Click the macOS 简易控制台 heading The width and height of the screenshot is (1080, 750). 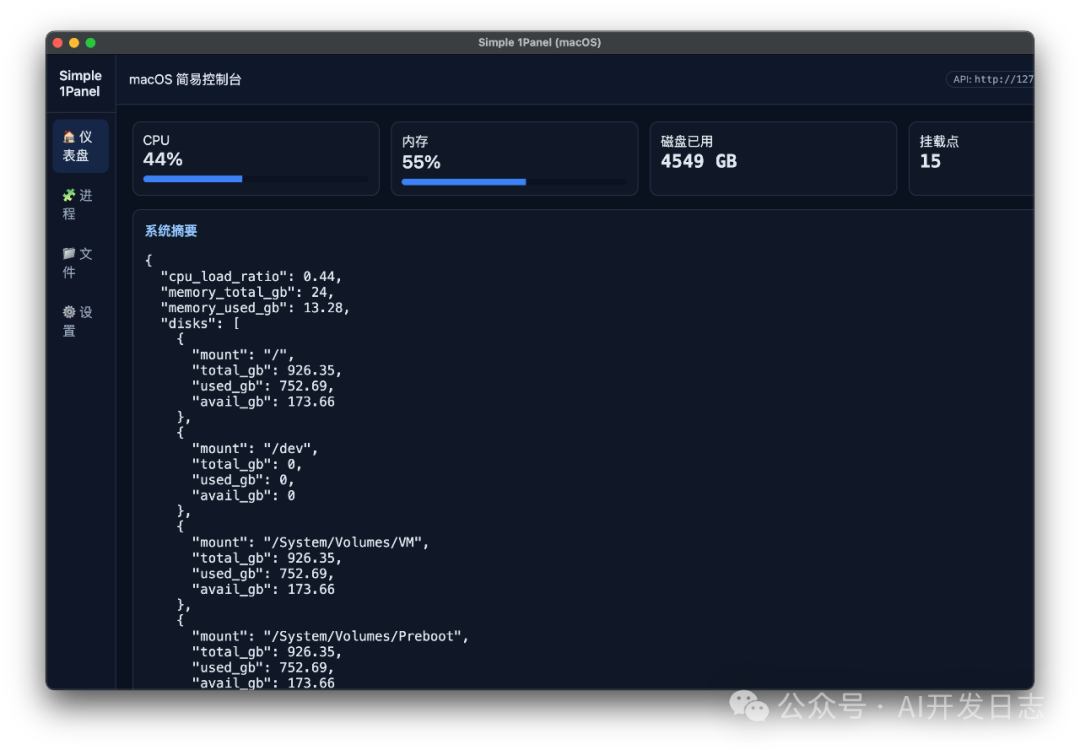click(x=185, y=79)
